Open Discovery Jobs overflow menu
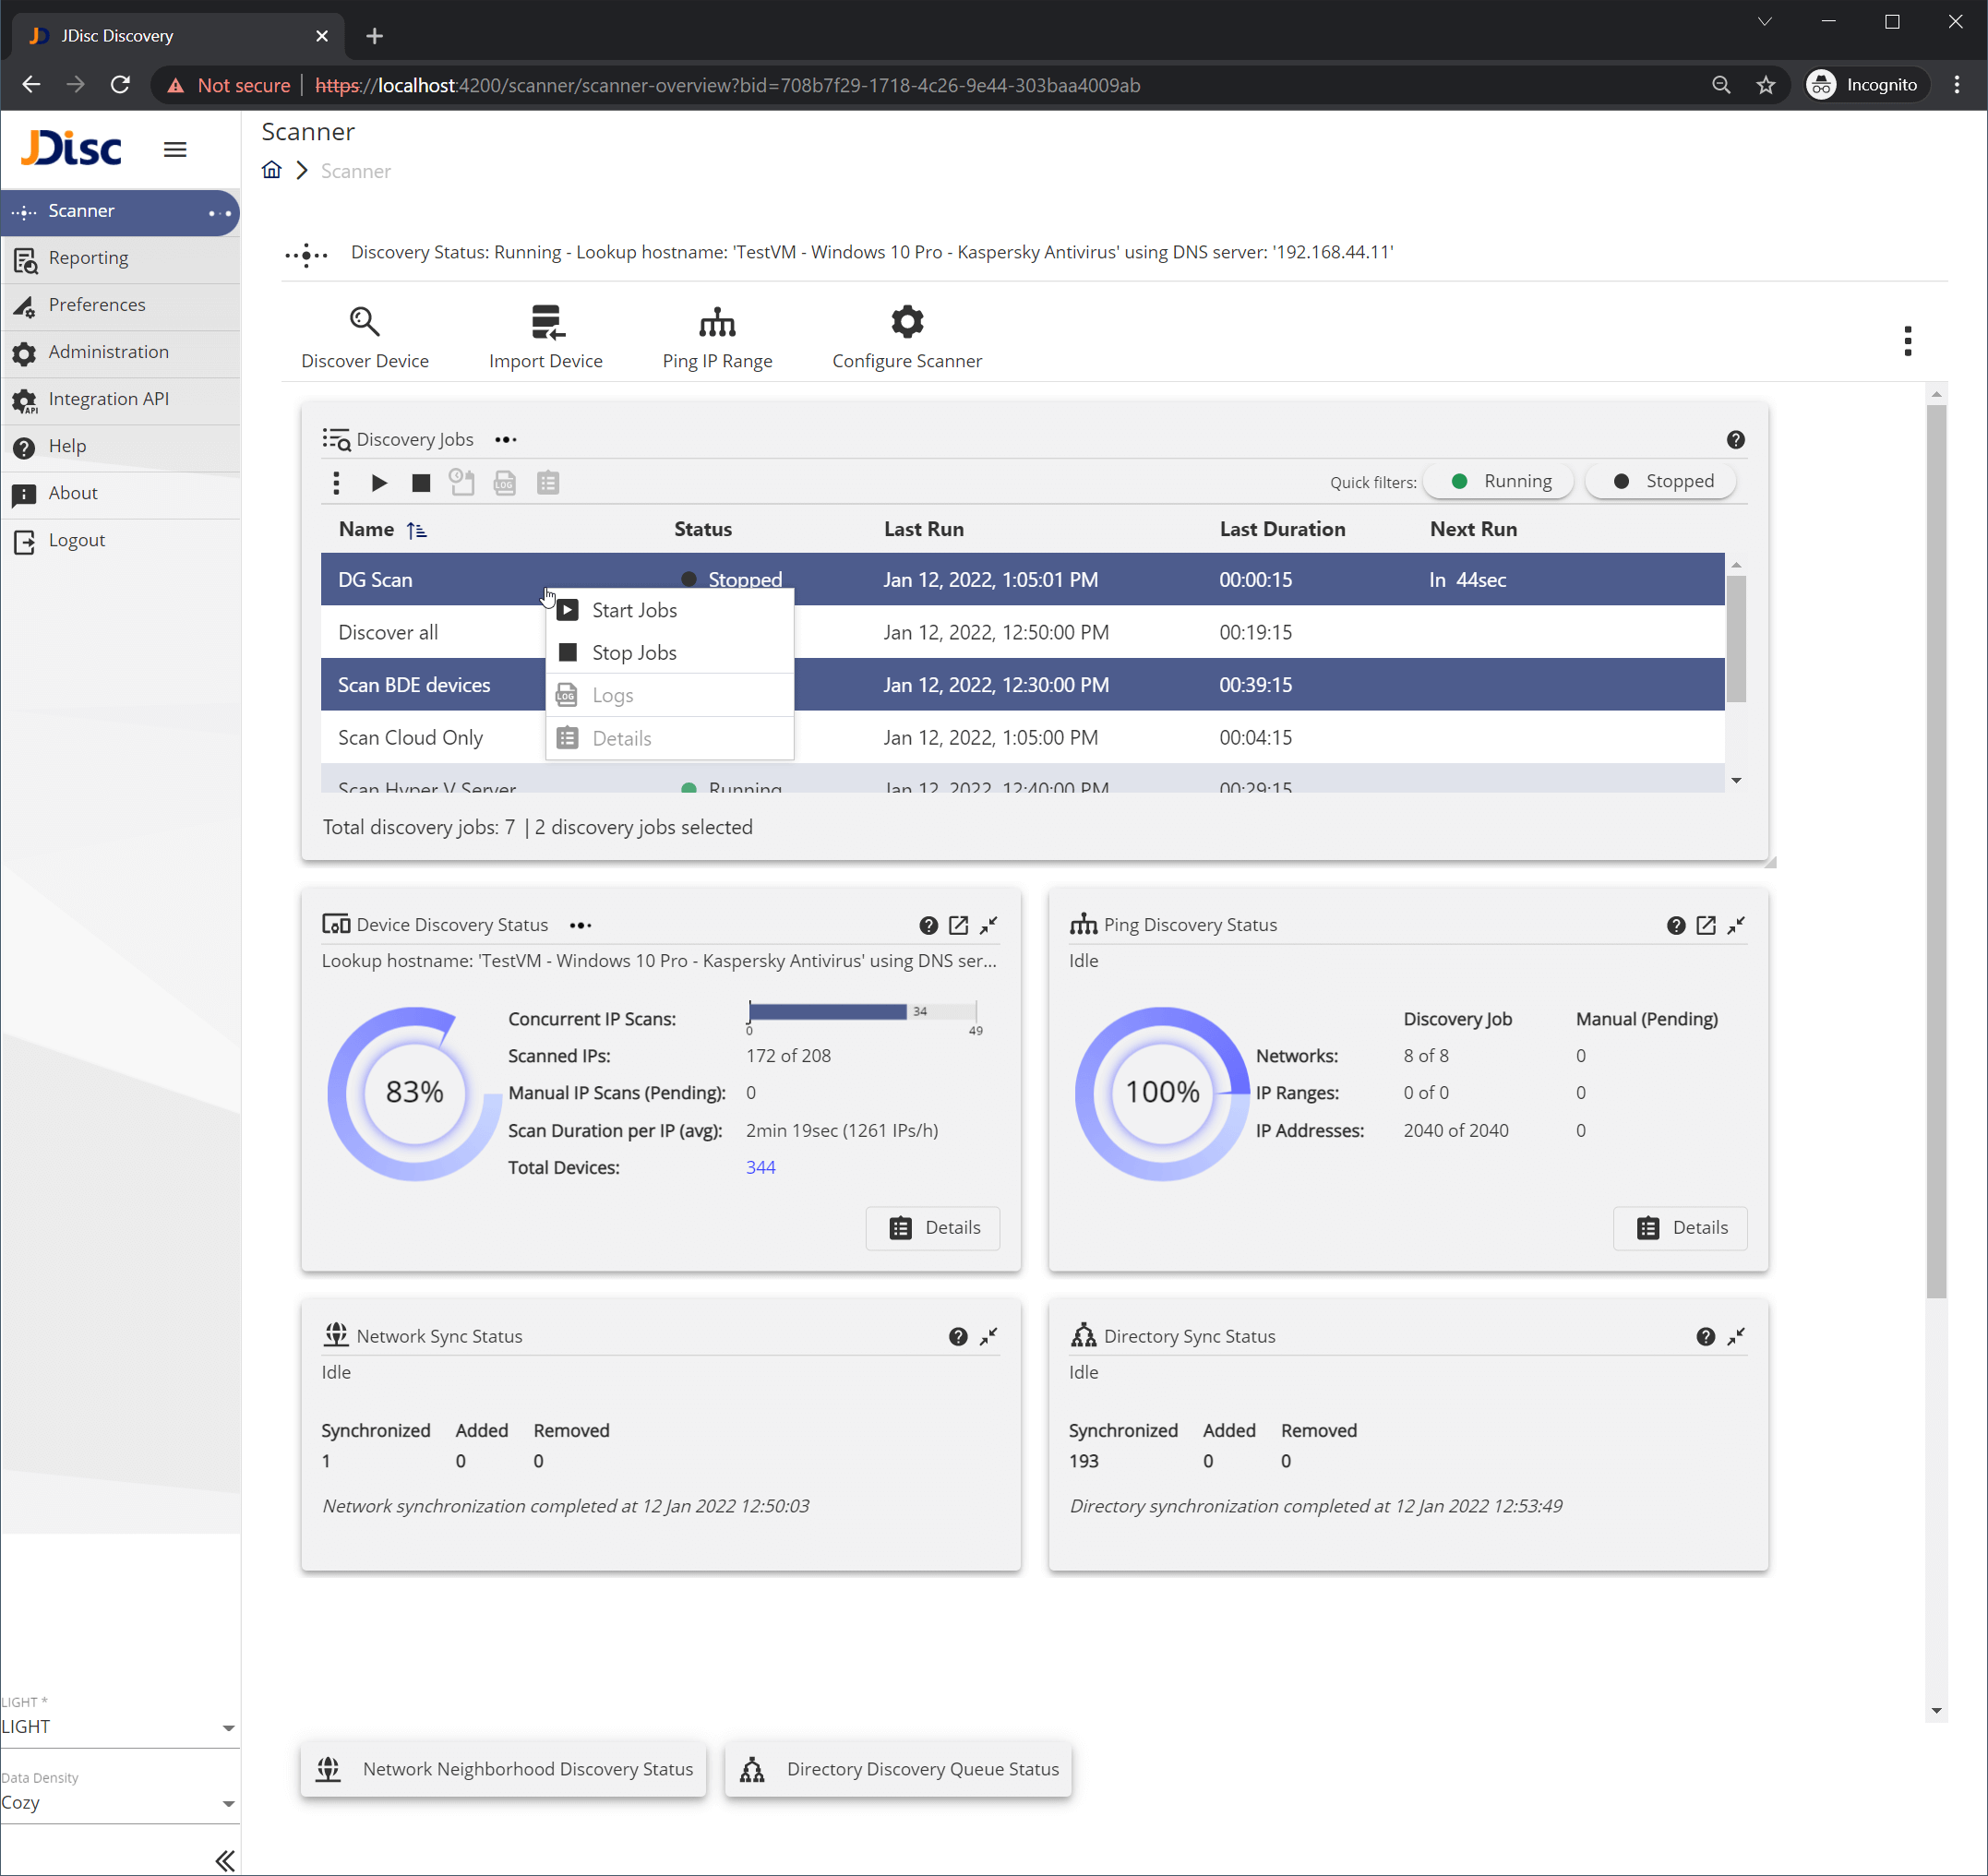Screen dimensions: 1988x1876 click(x=505, y=439)
